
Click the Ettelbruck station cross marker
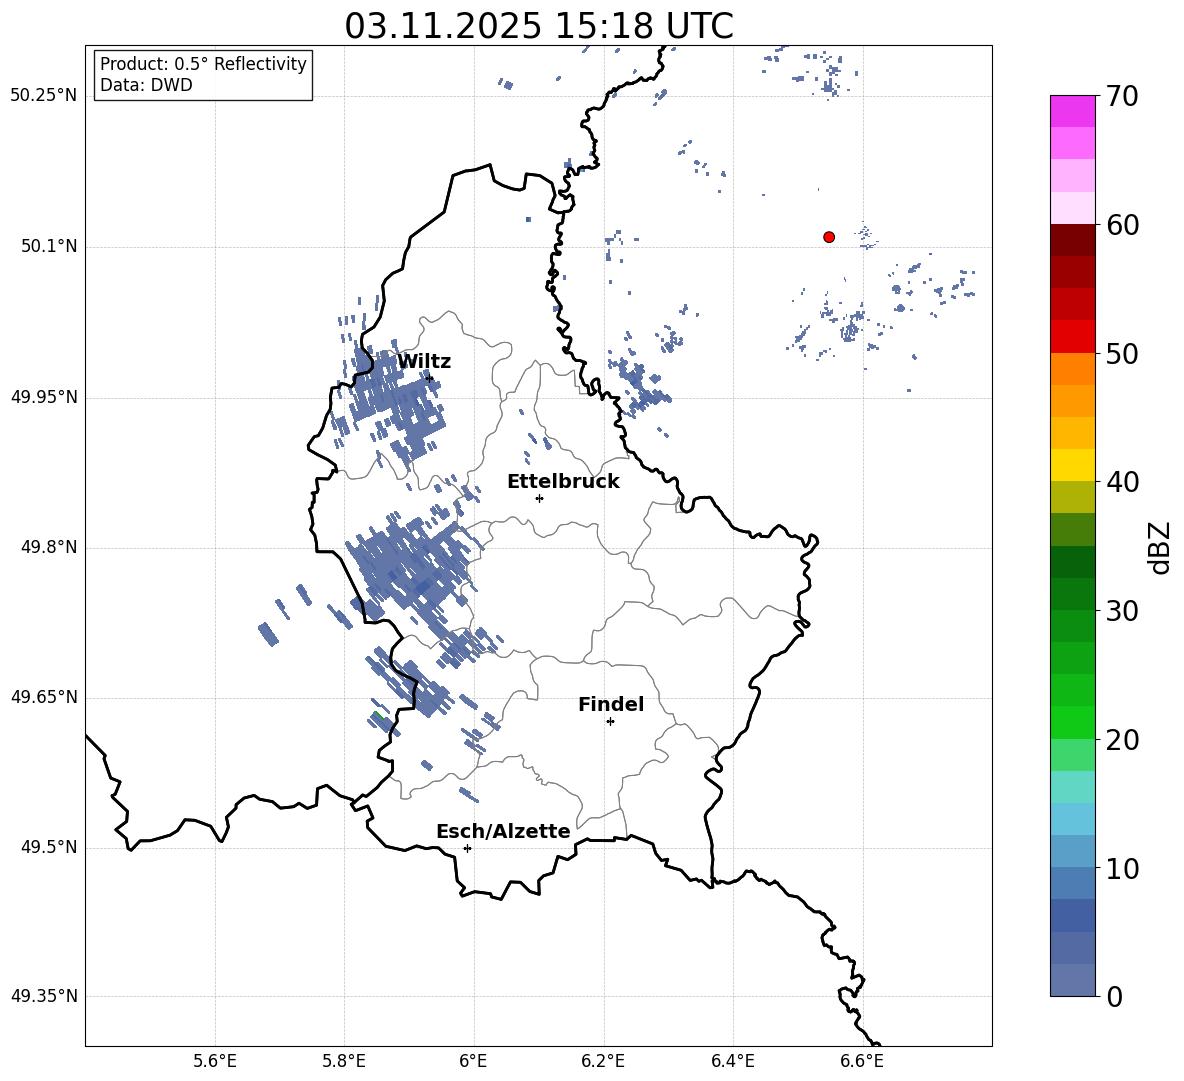[x=539, y=498]
